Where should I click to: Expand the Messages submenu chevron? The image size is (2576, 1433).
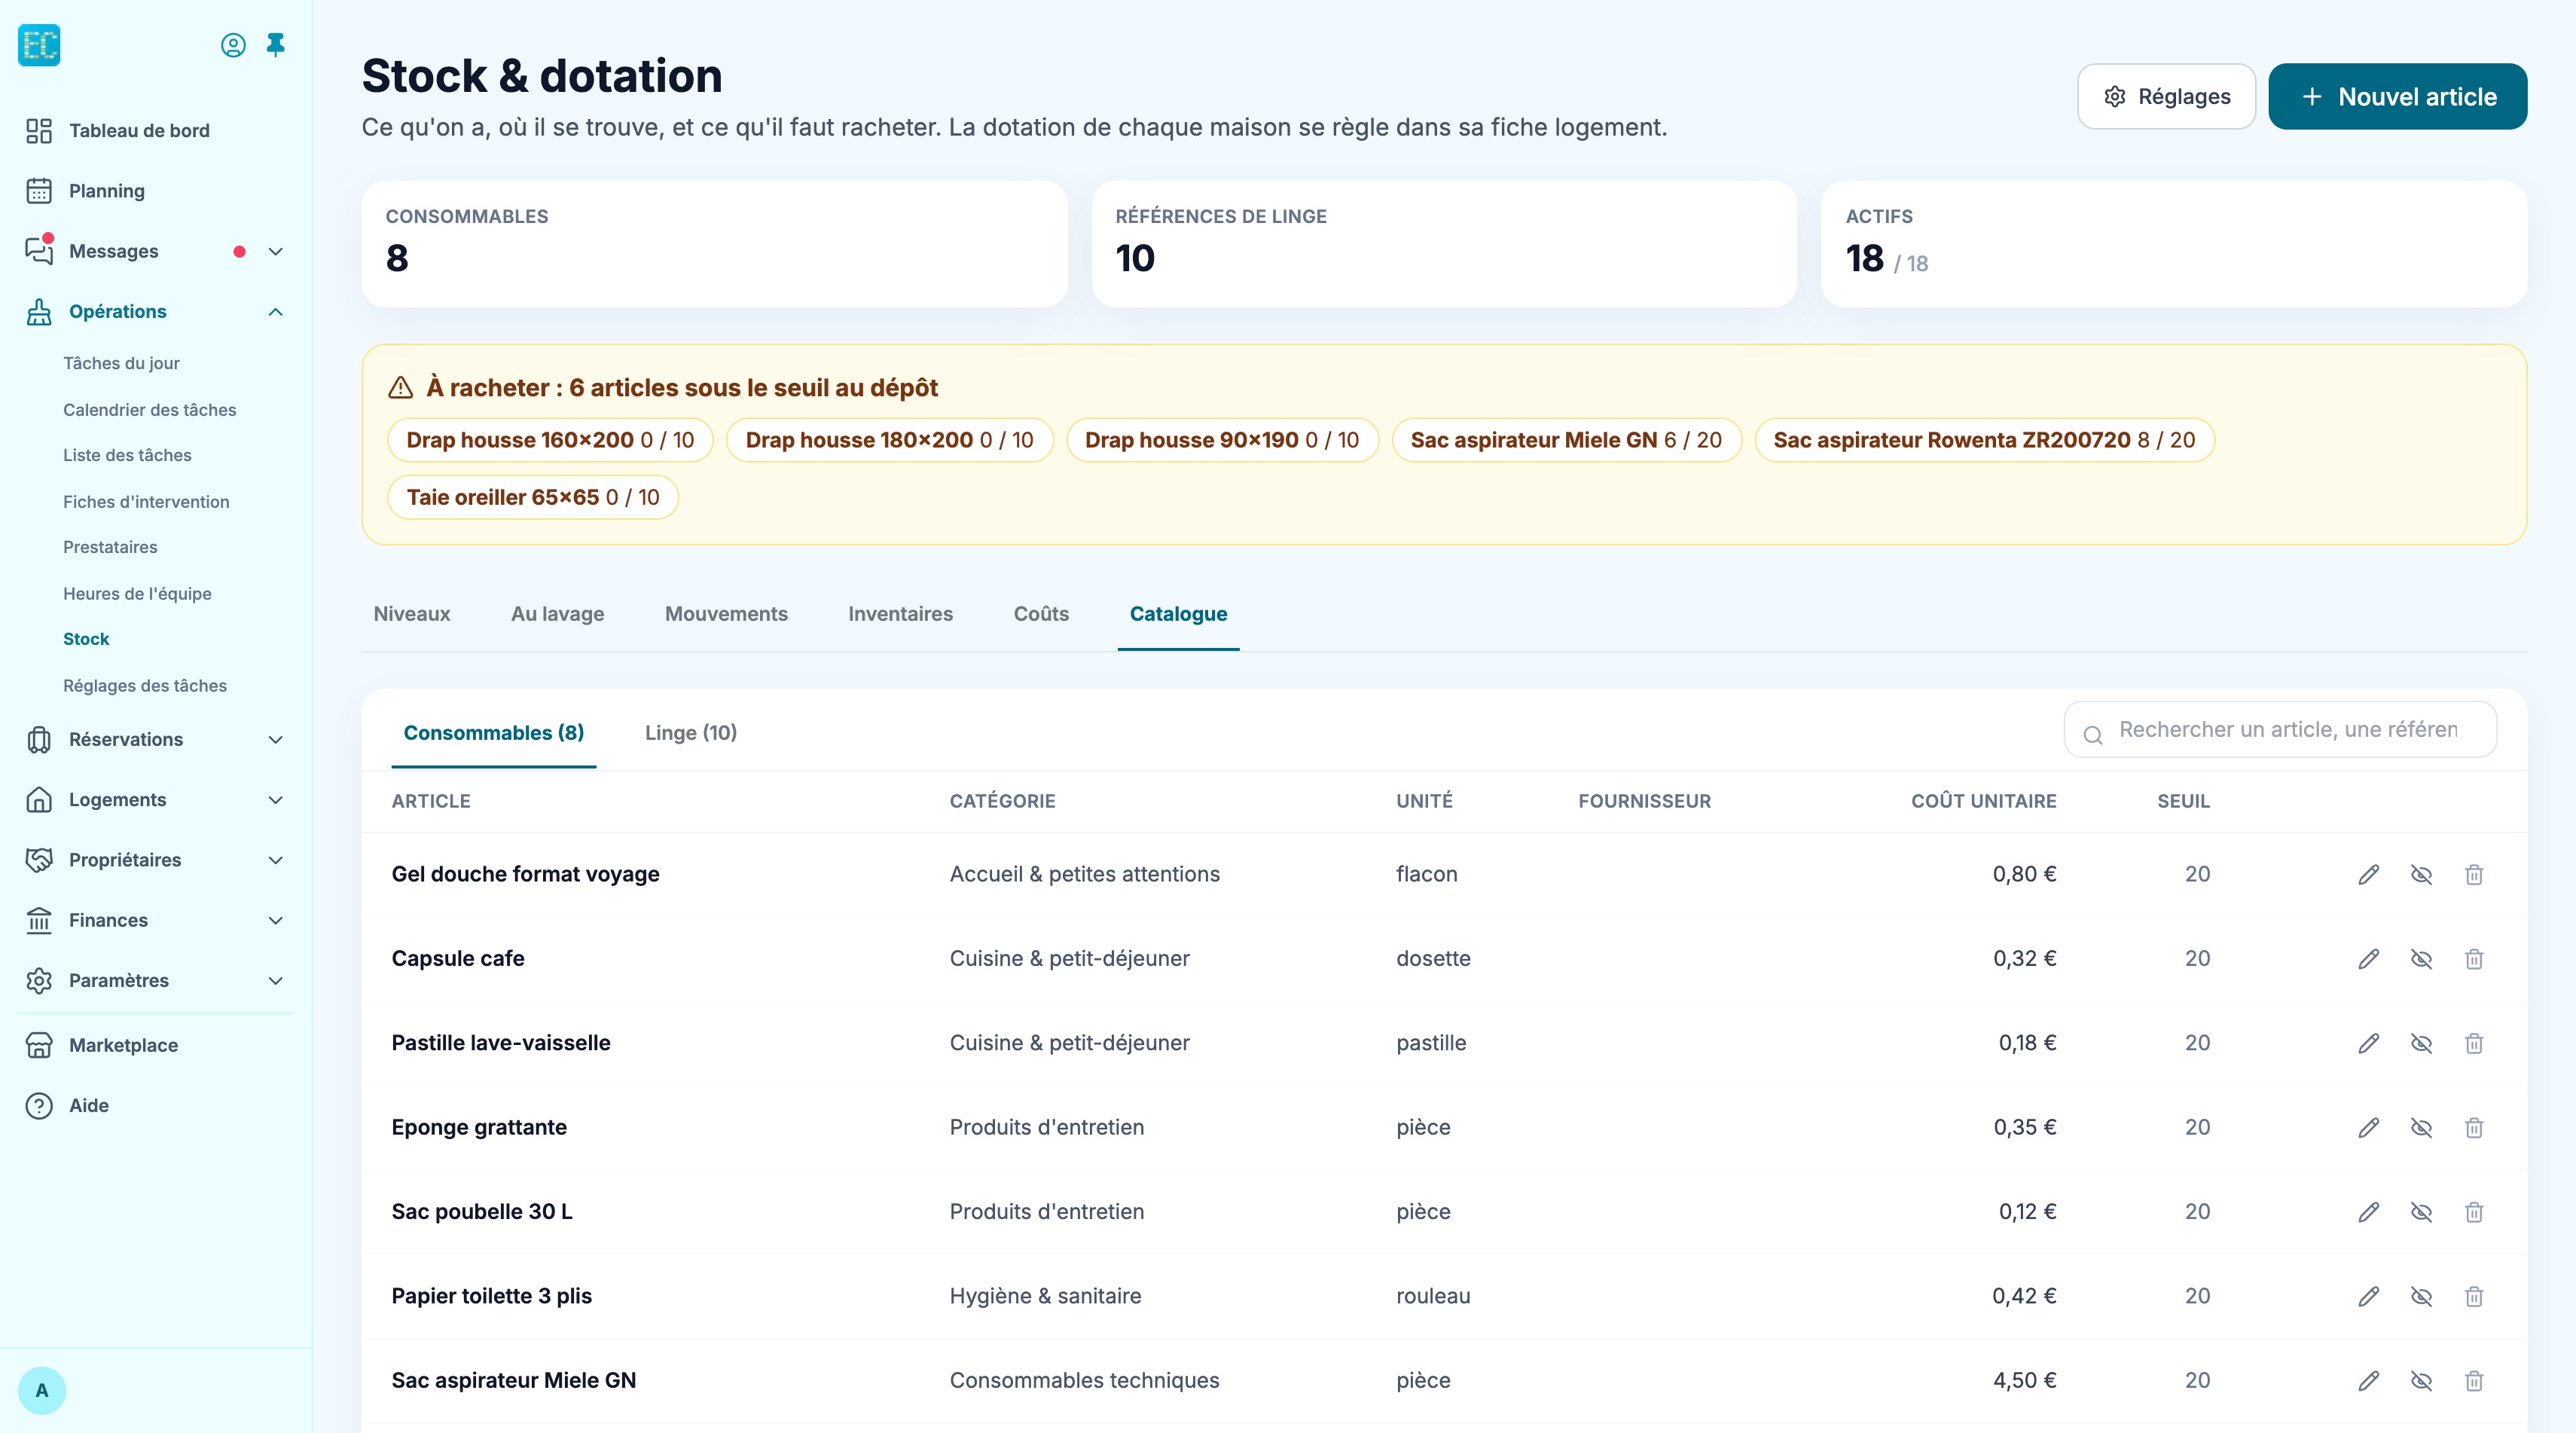[x=276, y=251]
